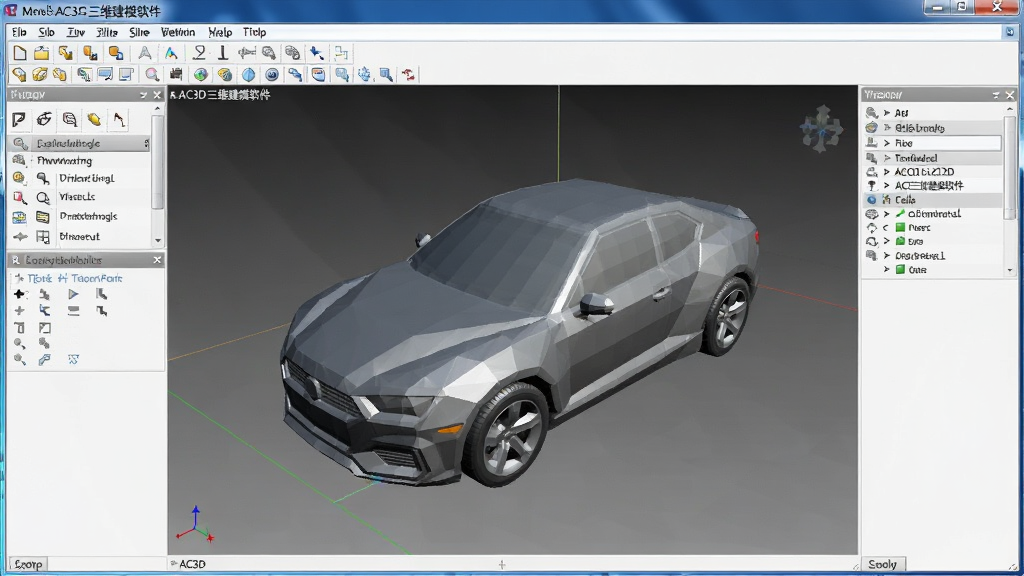Click the 'AC3D' label in bottom status bar

192,564
